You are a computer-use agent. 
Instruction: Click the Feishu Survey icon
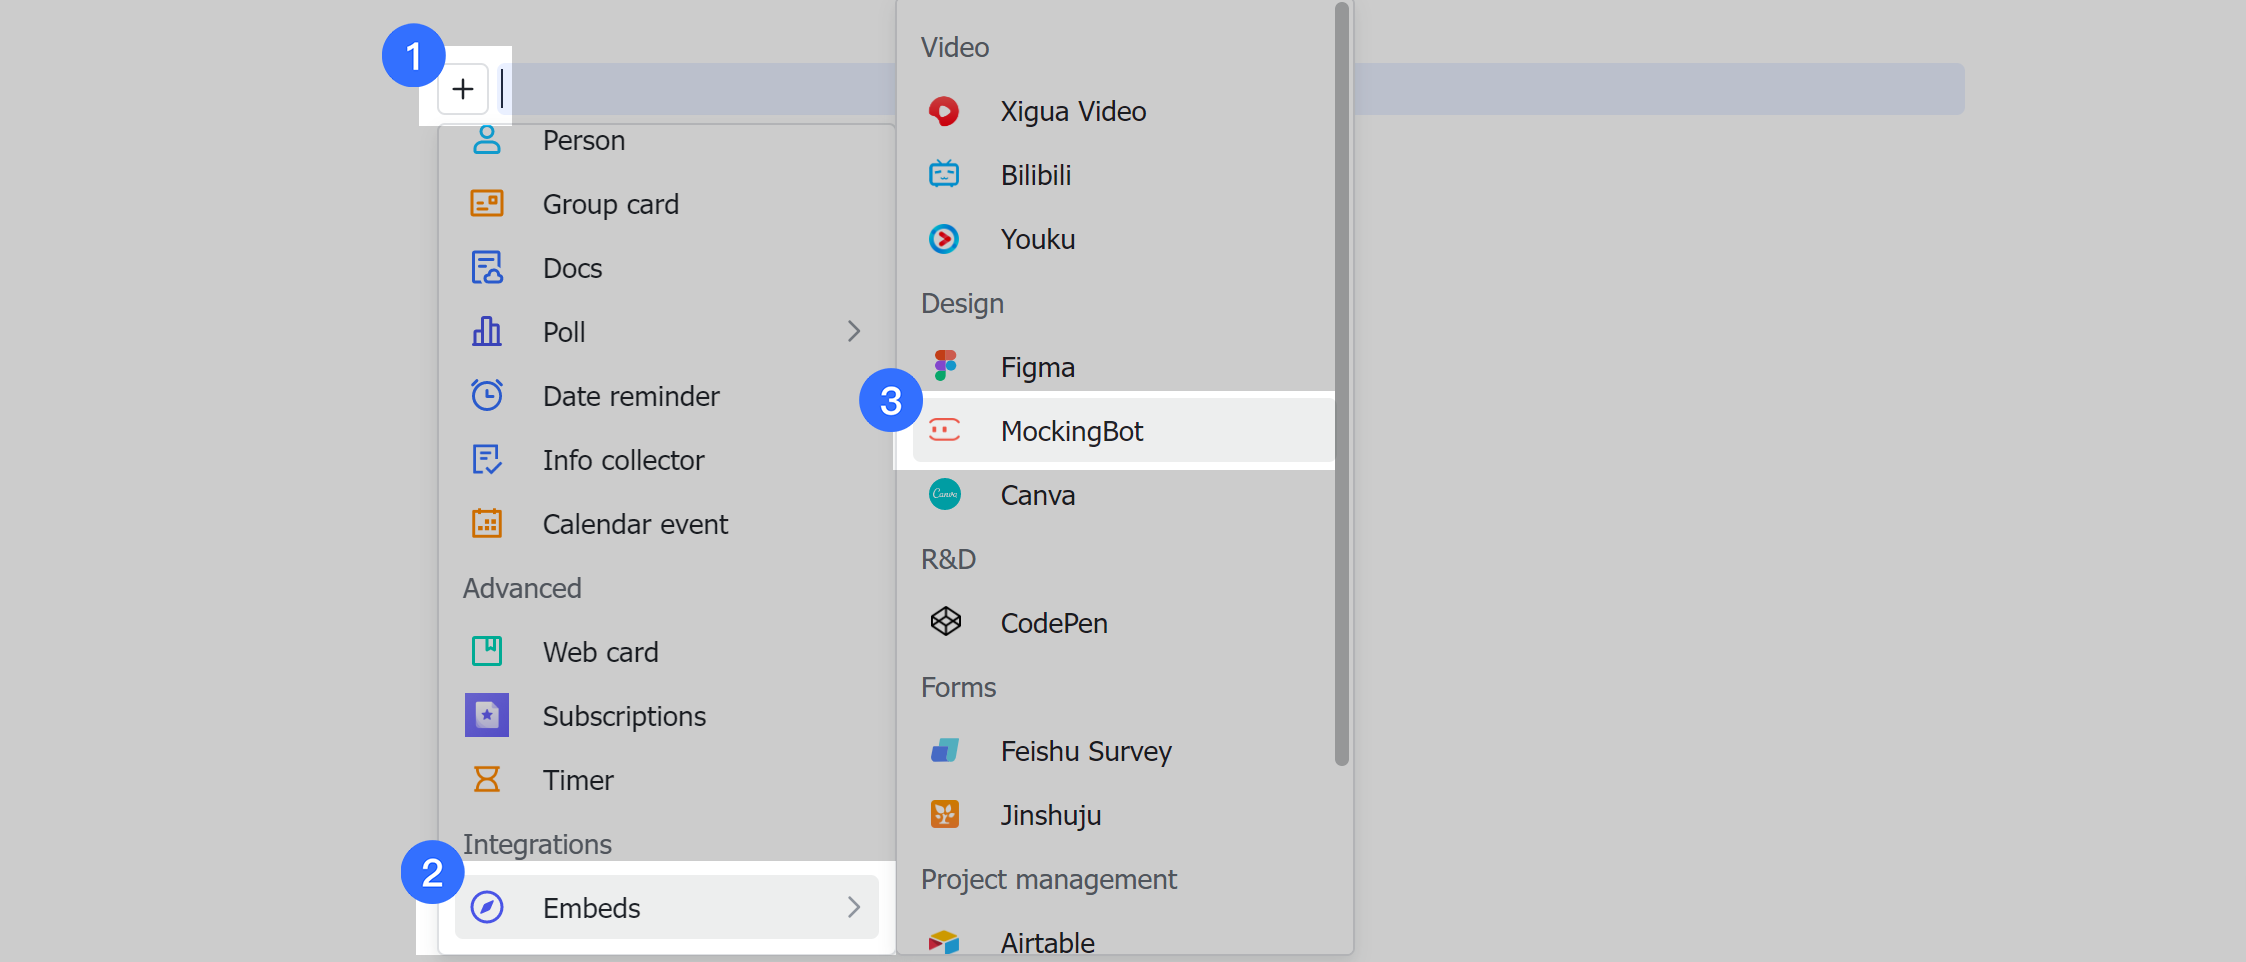tap(945, 751)
